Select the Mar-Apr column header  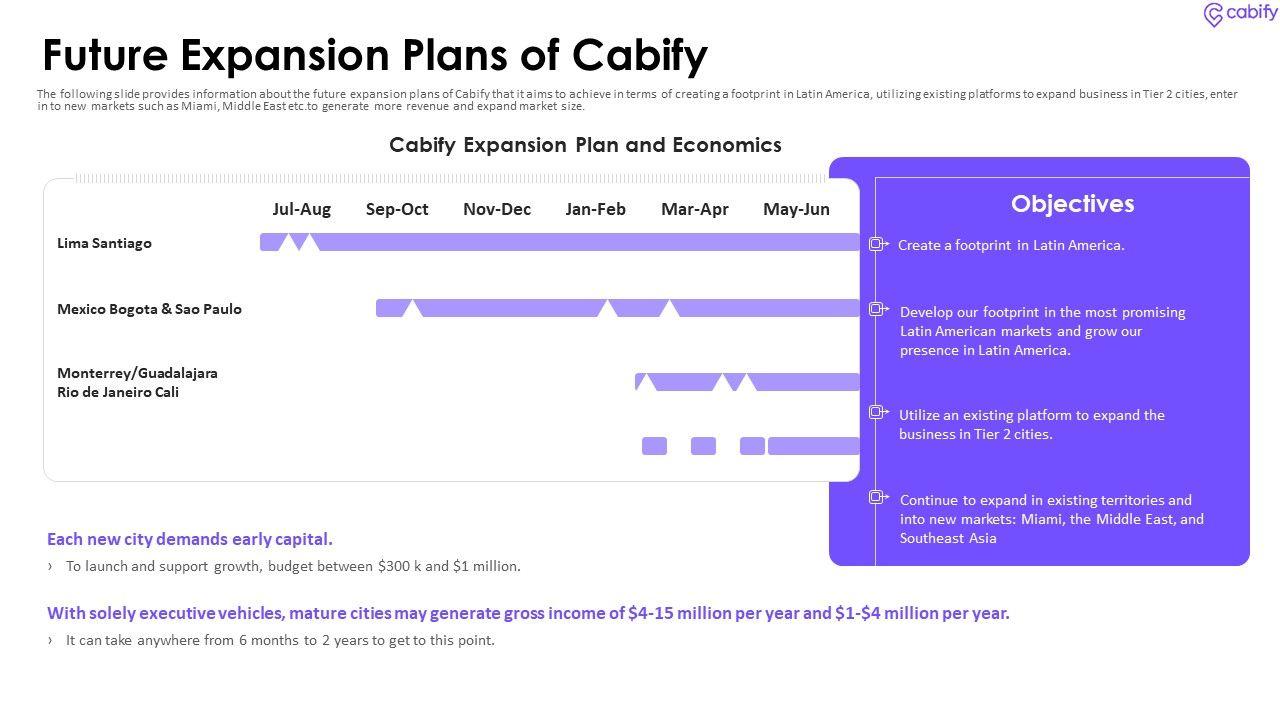click(694, 209)
